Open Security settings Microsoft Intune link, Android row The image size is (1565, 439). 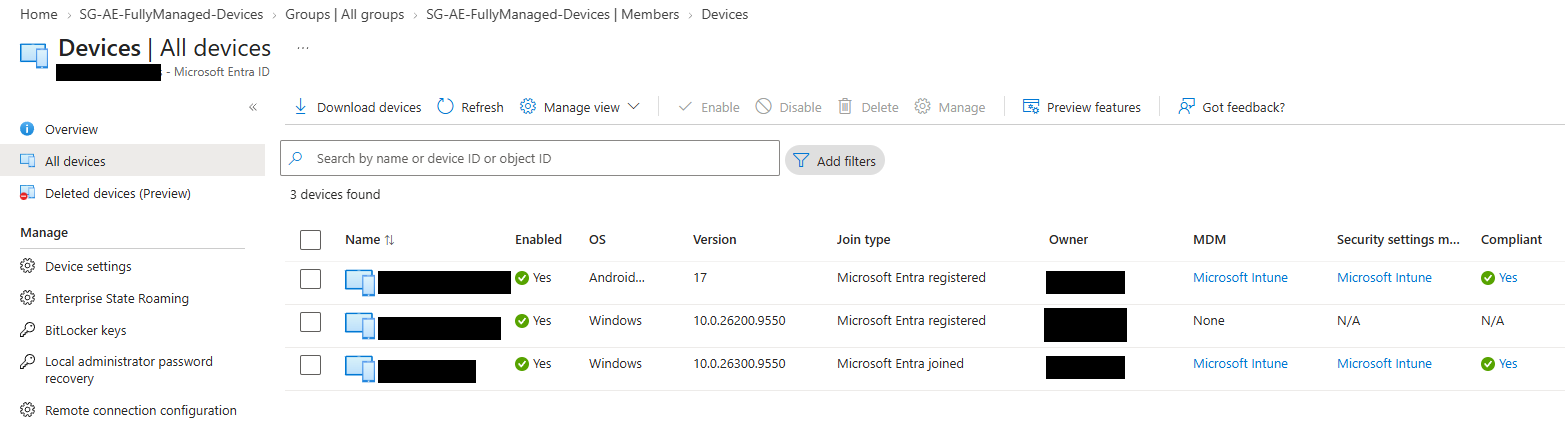click(1384, 278)
